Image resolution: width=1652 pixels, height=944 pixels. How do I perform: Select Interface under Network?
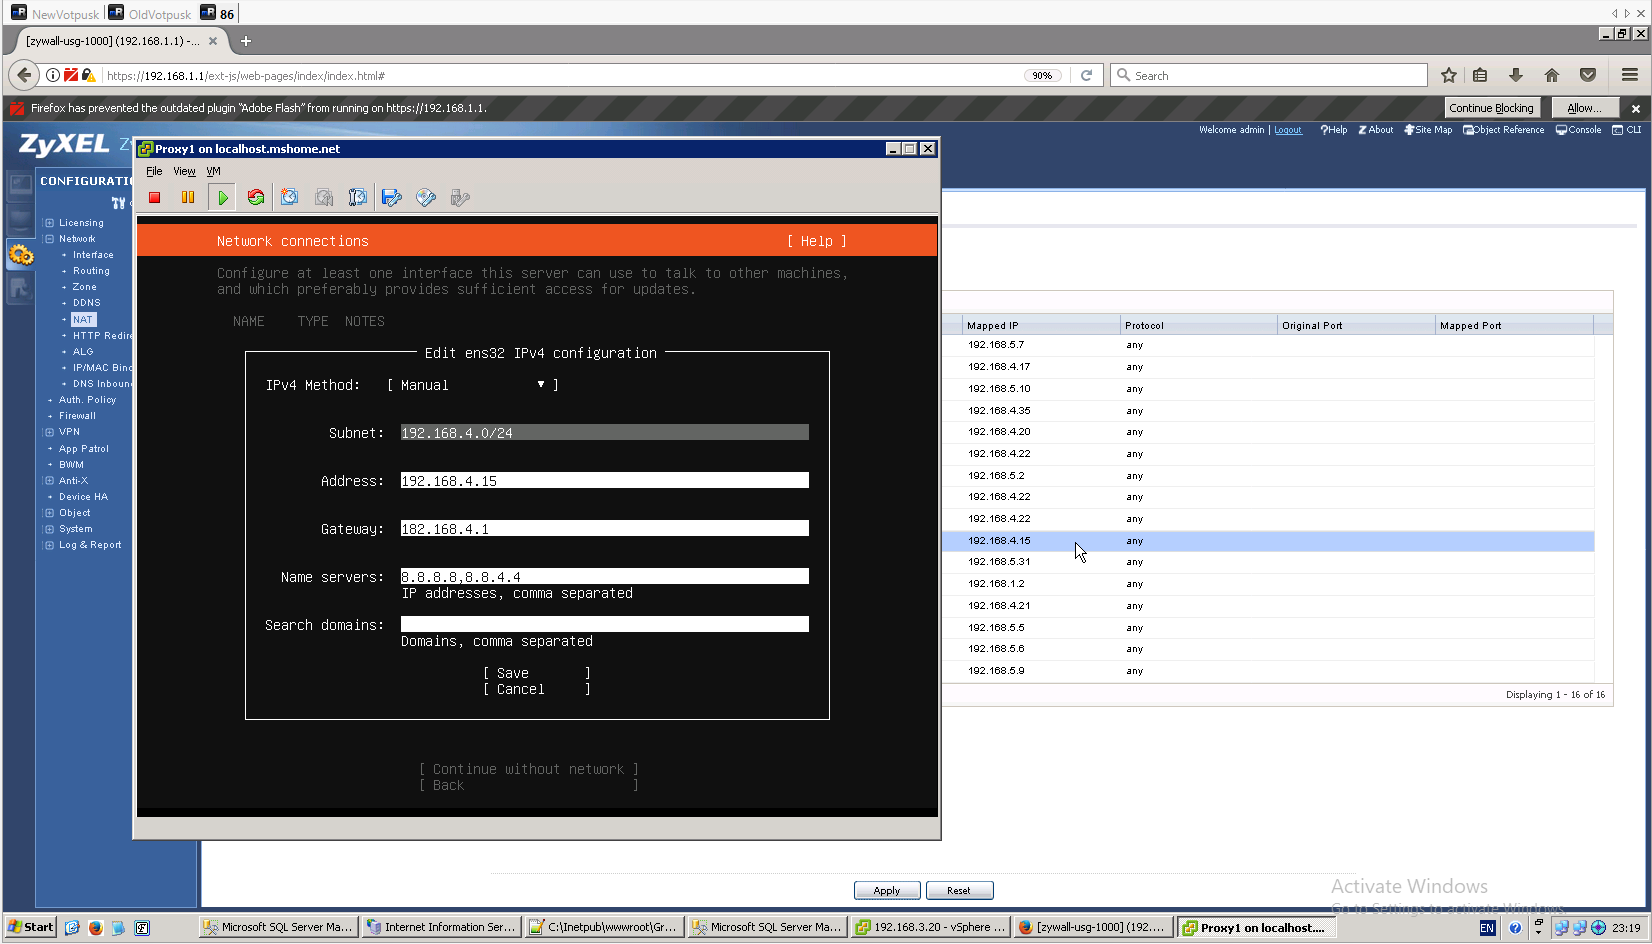click(93, 255)
